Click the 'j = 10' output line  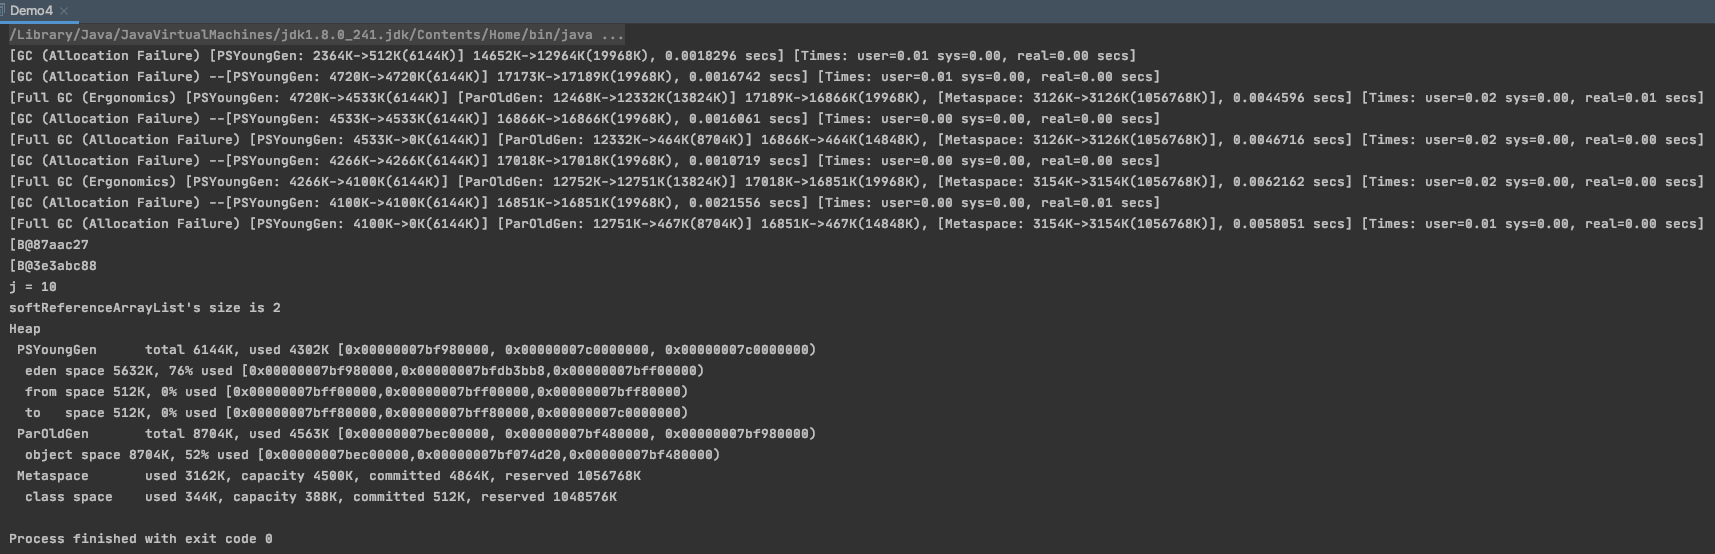33,287
